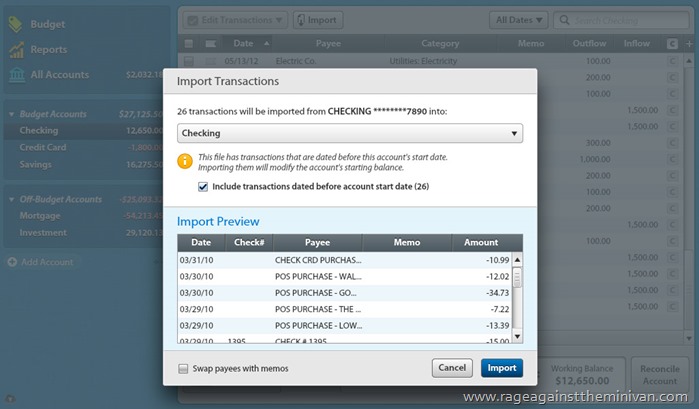Screen dimensions: 699x409
Task: Click the register Payee column header
Action: pyautogui.click(x=328, y=43)
